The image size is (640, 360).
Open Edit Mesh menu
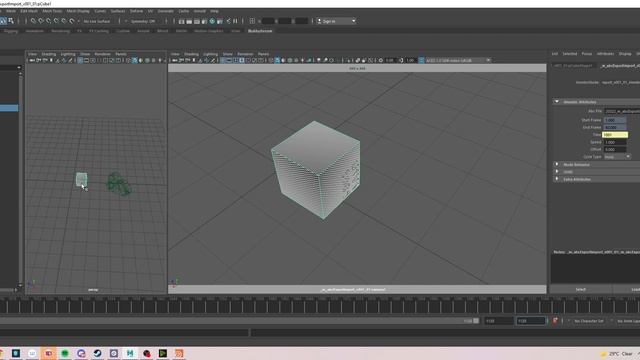point(29,11)
